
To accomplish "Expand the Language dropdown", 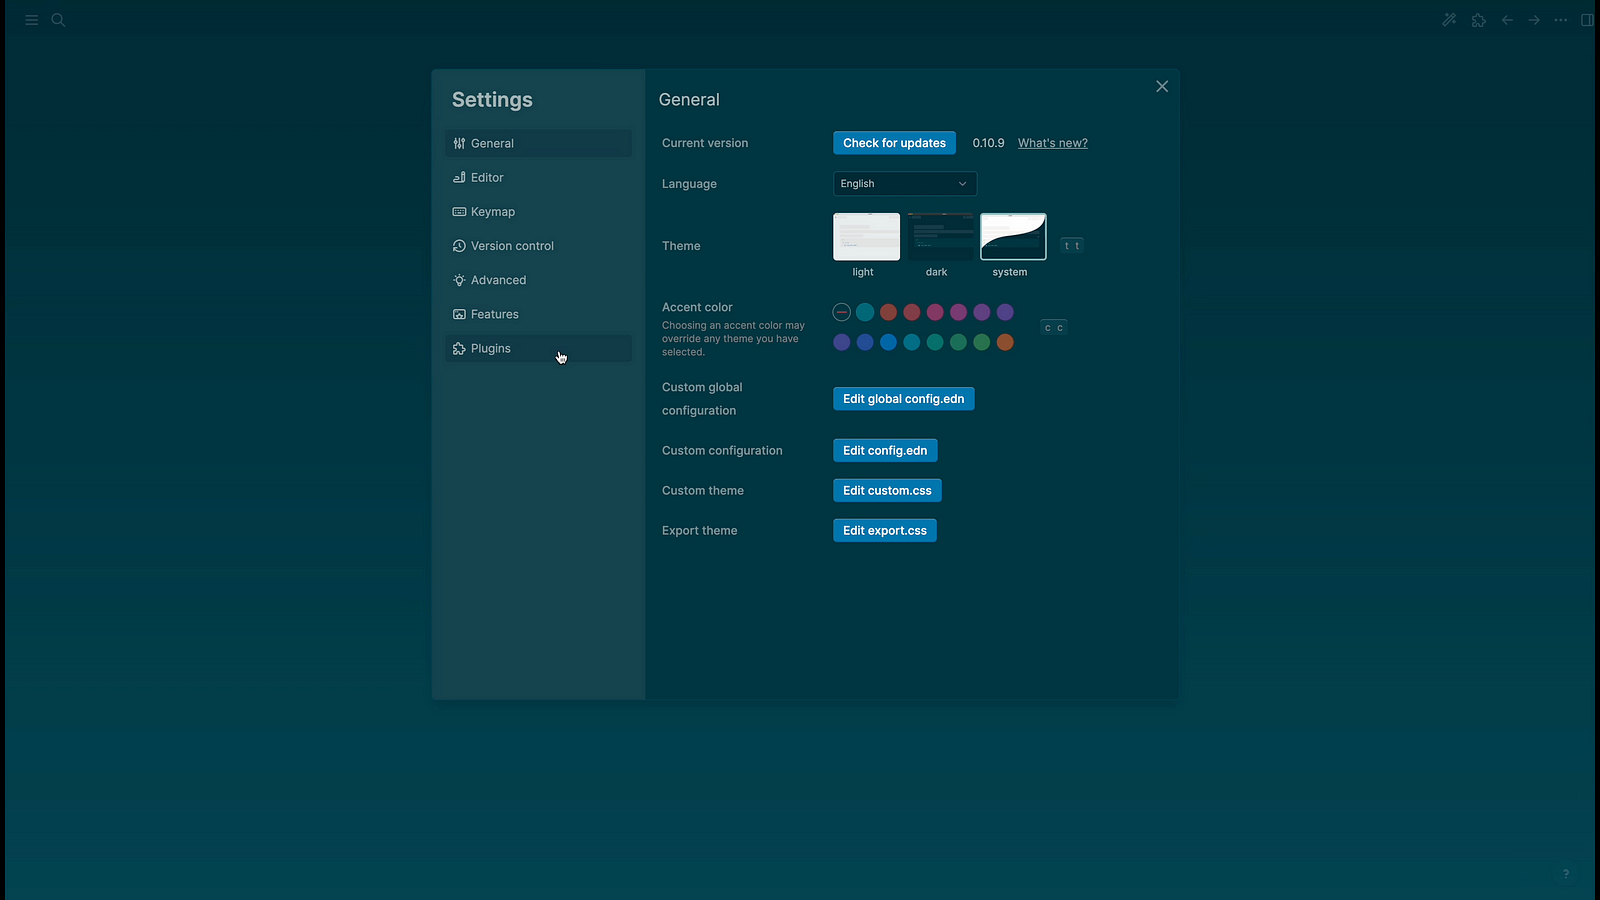I will tap(904, 184).
